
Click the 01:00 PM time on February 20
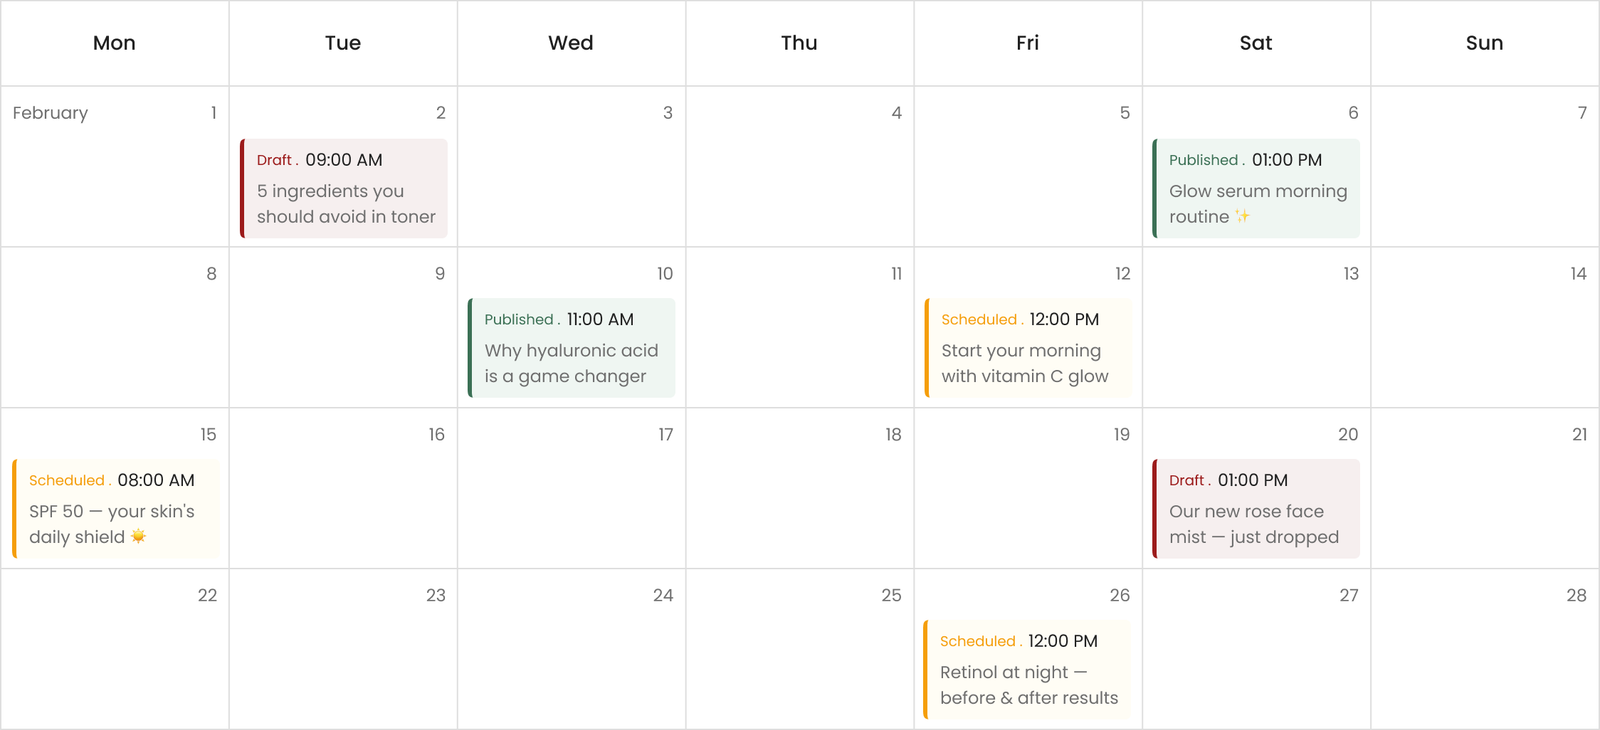pos(1253,480)
